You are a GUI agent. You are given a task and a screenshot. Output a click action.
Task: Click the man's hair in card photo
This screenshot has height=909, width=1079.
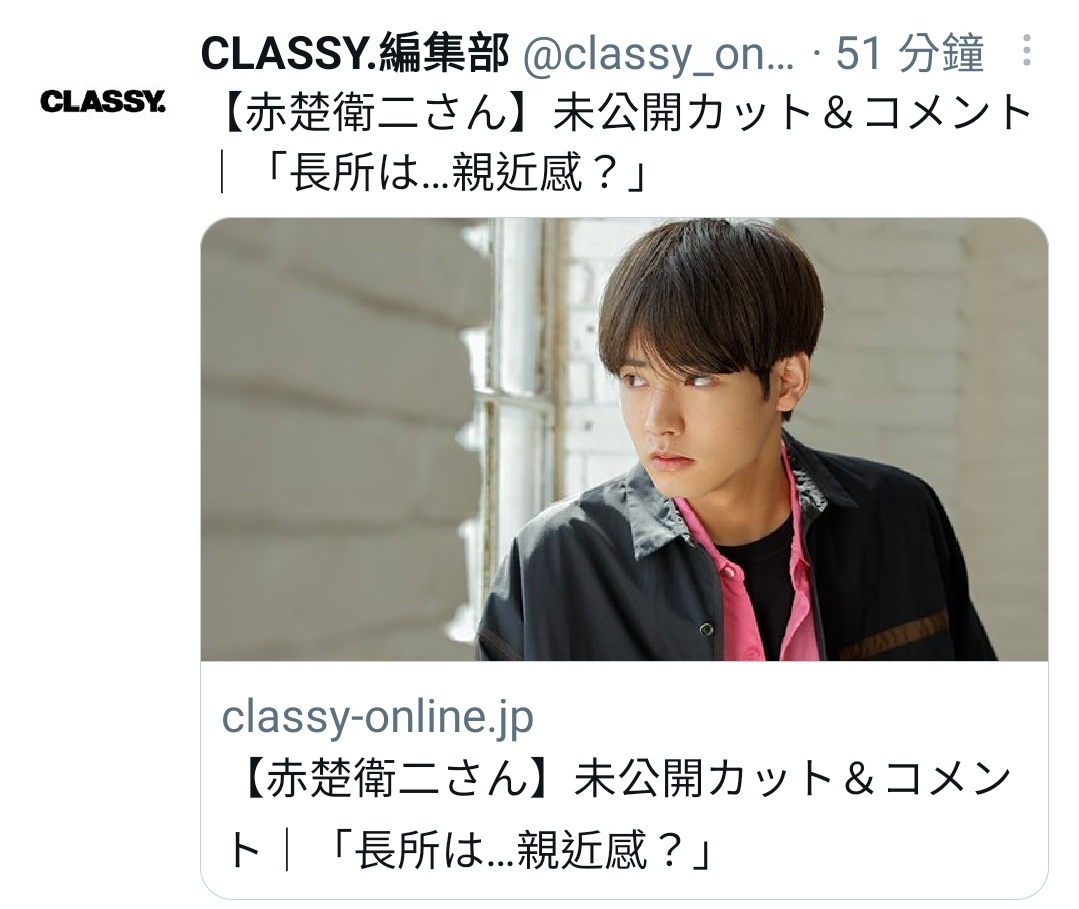(x=709, y=296)
